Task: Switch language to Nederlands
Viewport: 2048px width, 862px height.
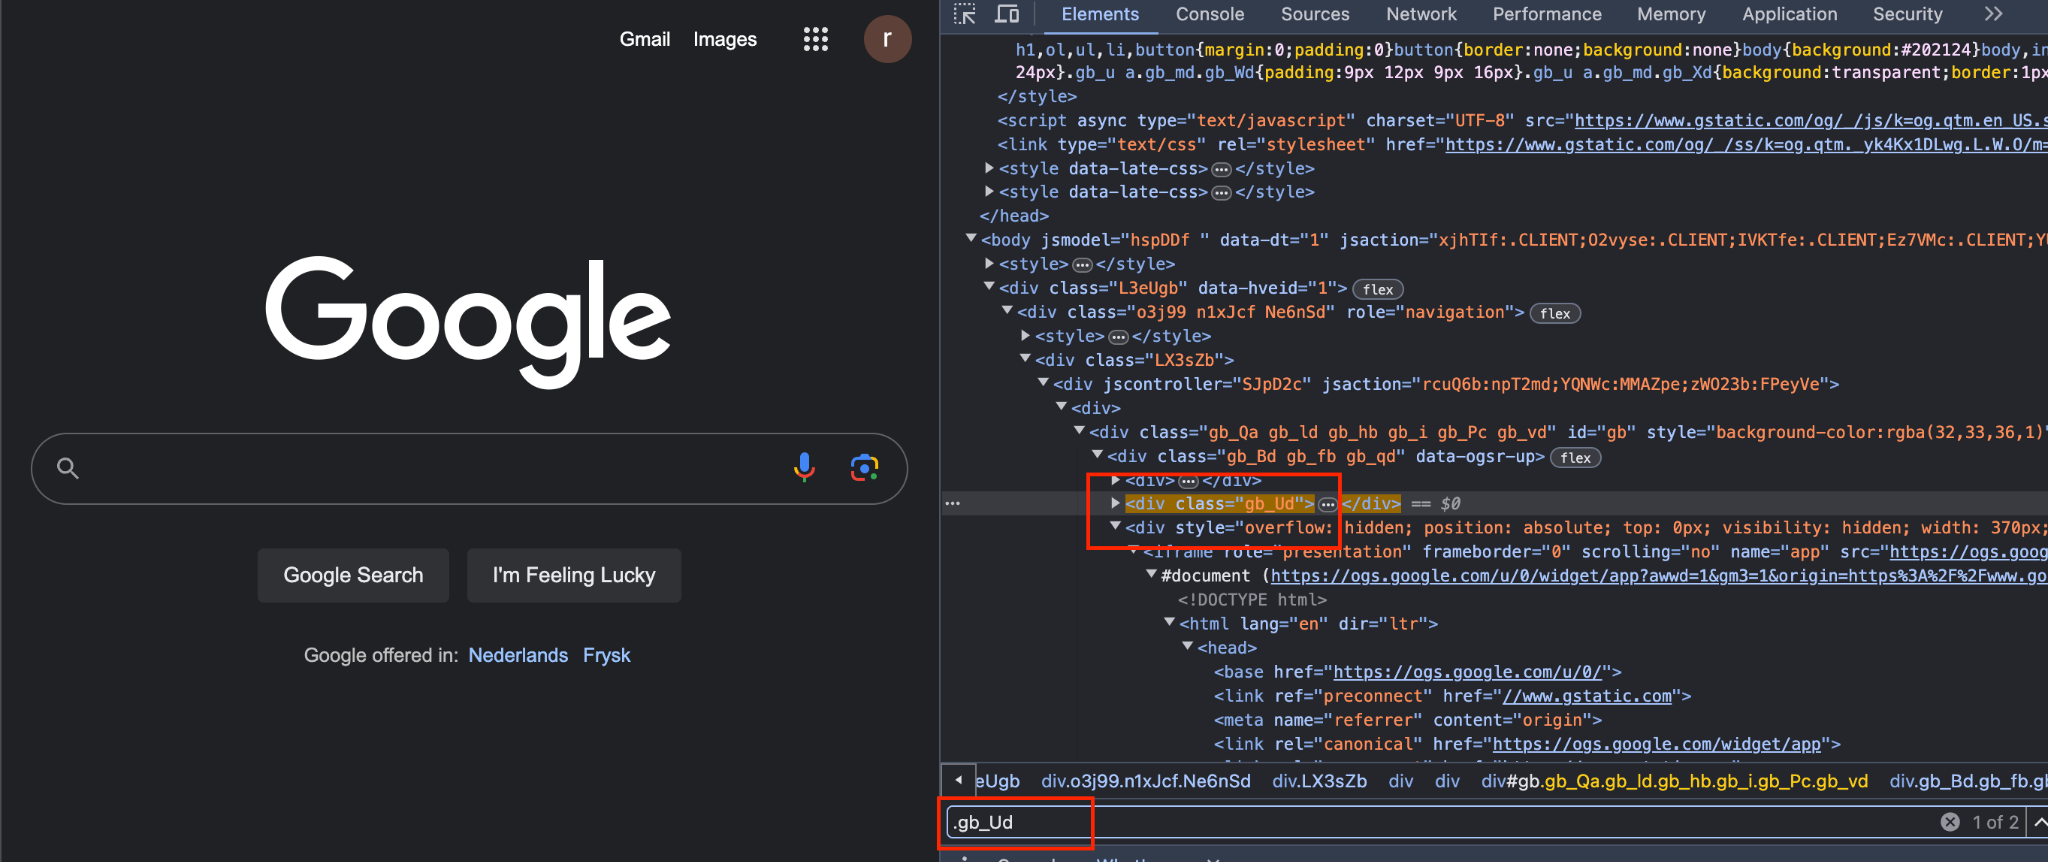Action: click(518, 655)
